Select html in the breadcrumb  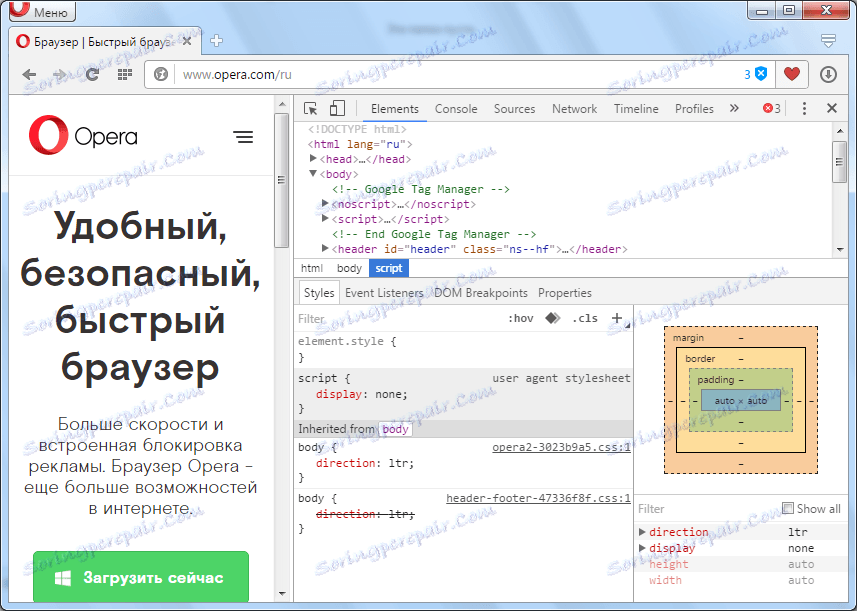[312, 268]
